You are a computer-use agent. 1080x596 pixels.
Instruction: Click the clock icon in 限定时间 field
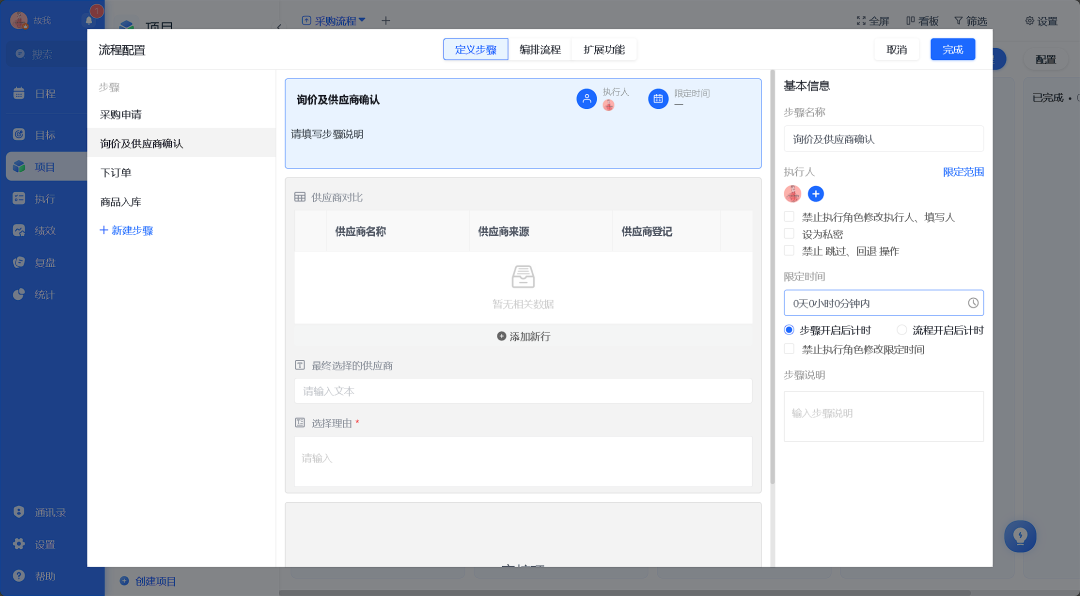point(973,302)
